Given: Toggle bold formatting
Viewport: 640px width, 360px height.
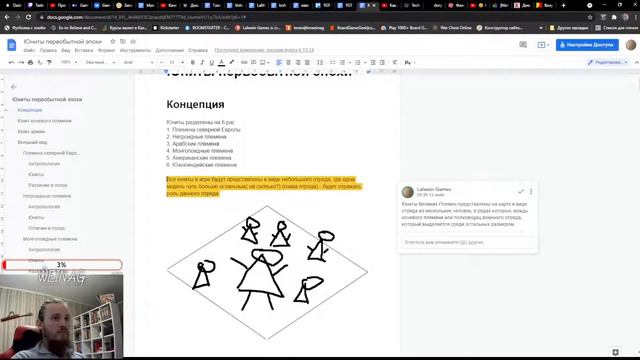Looking at the screenshot, I should click(x=192, y=62).
